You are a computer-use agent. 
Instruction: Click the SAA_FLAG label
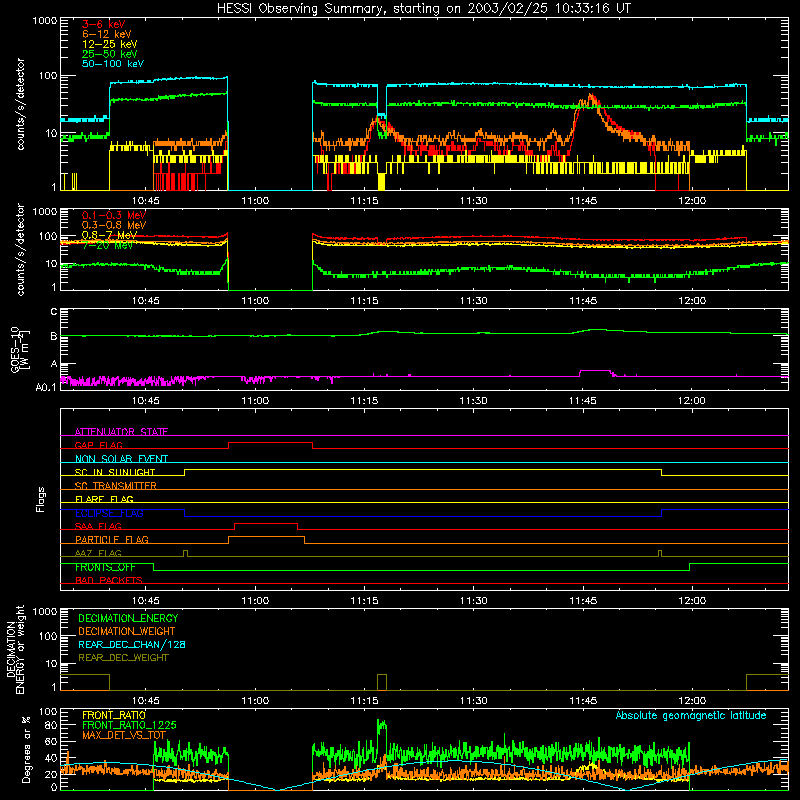coord(98,526)
